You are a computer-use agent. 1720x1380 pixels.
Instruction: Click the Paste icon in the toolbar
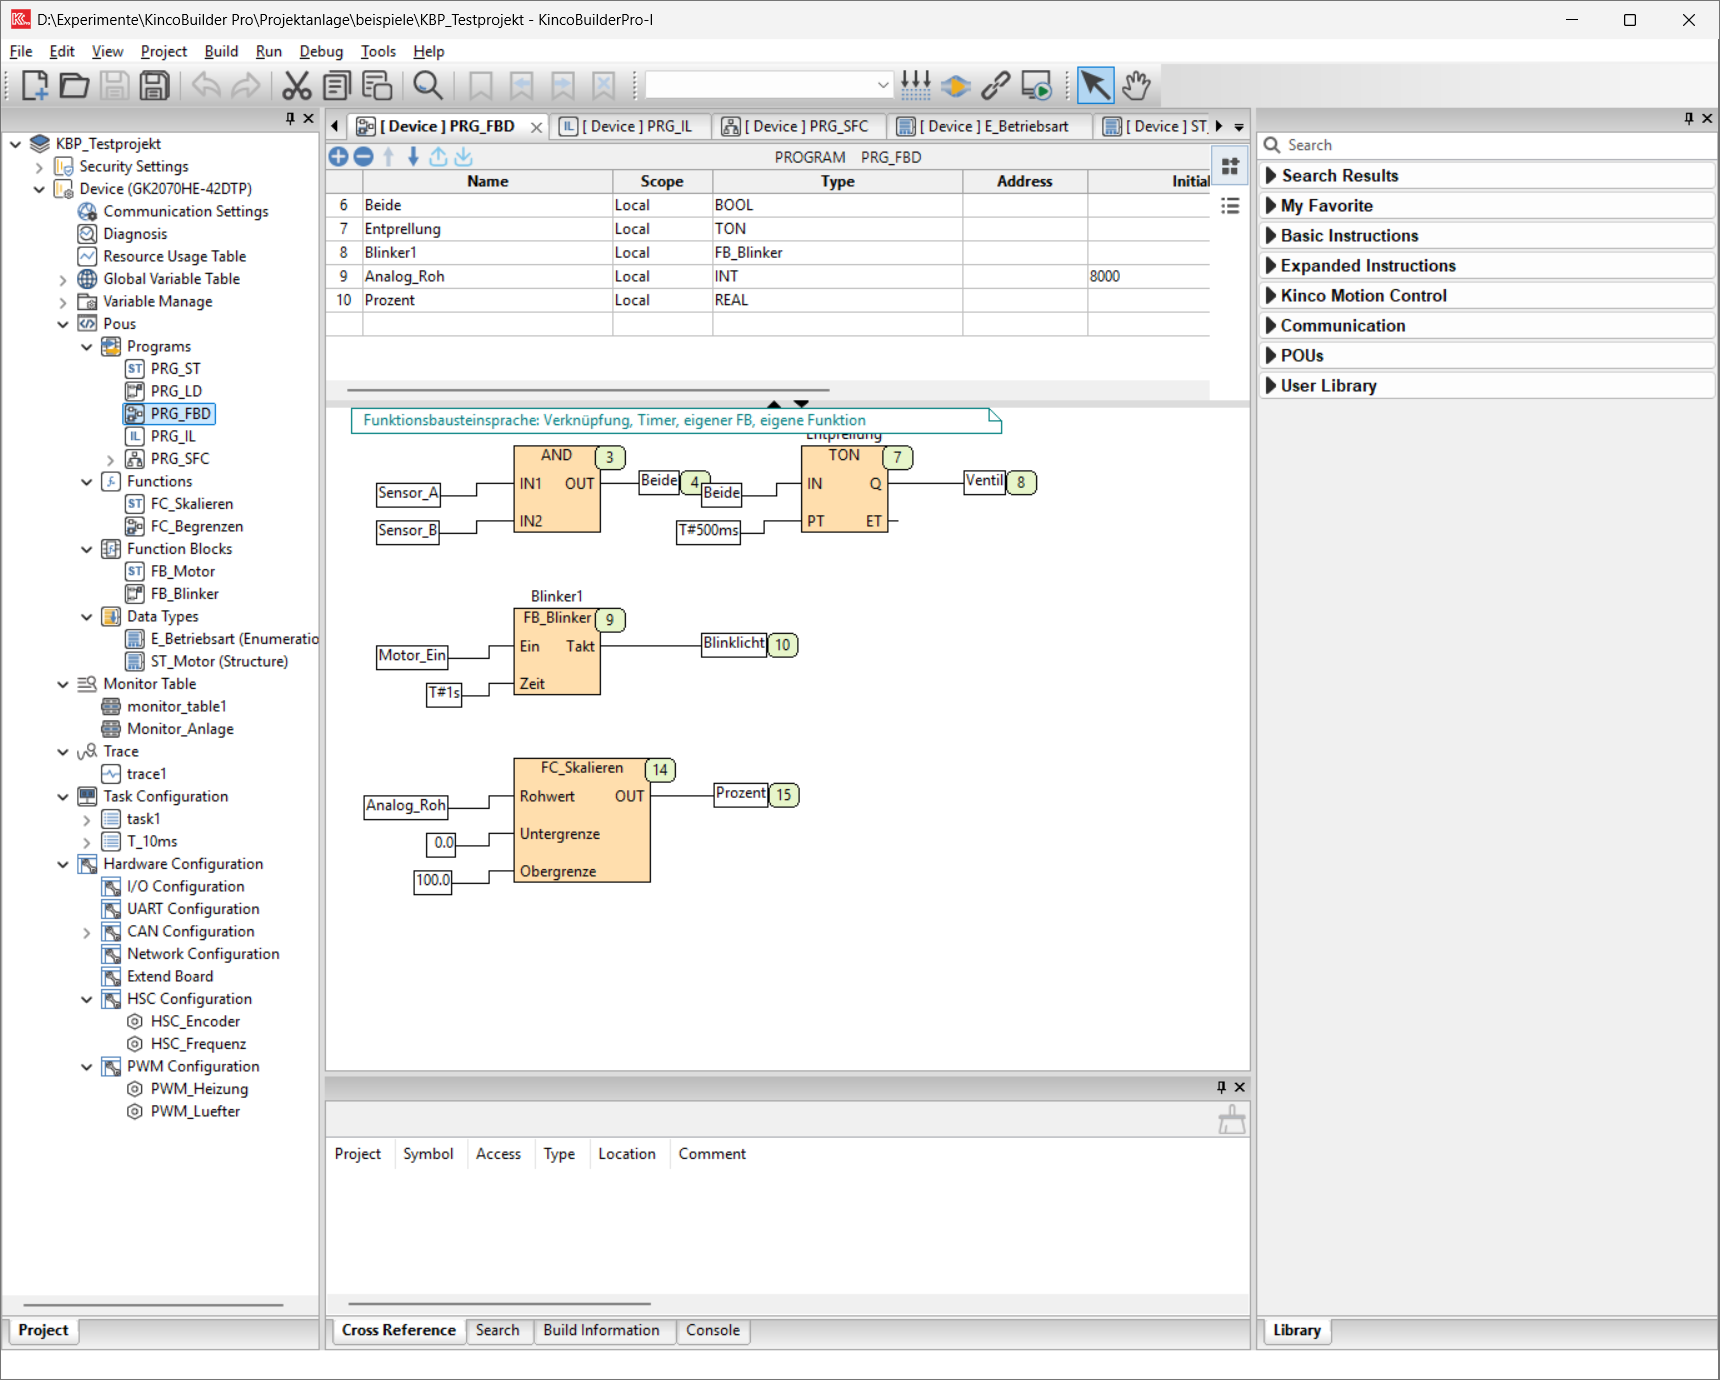pos(377,86)
